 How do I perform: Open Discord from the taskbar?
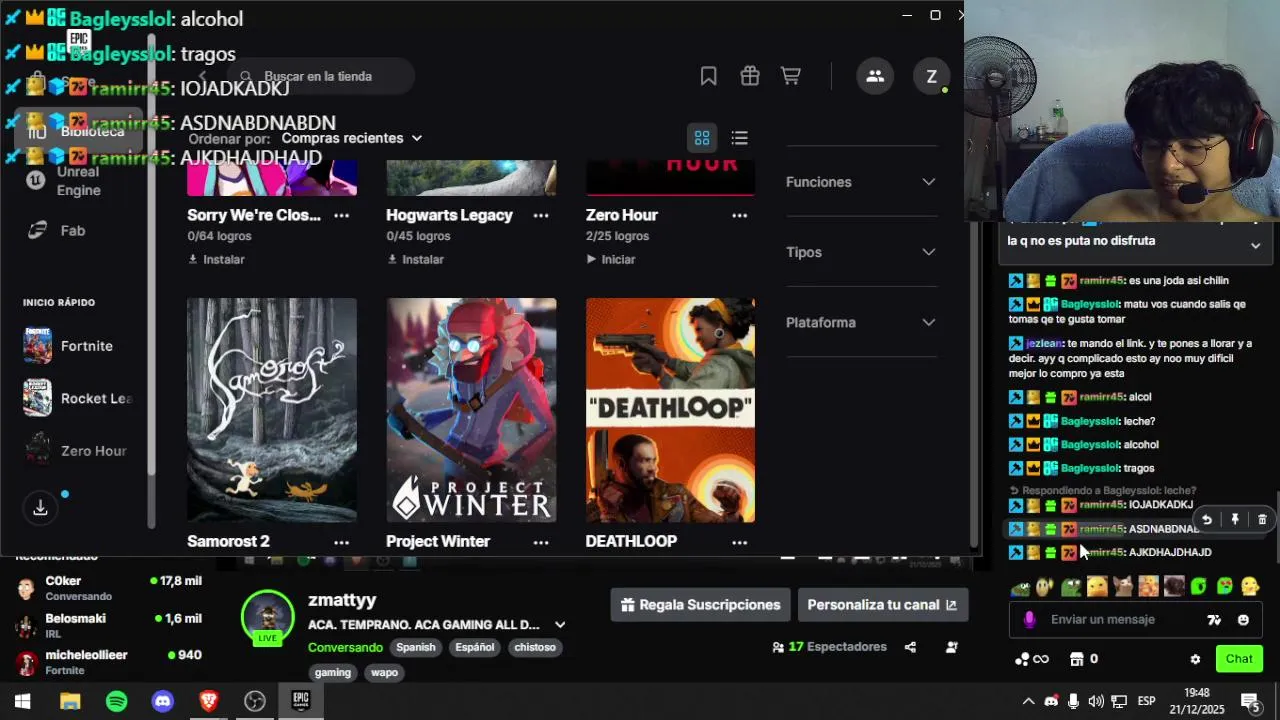162,701
